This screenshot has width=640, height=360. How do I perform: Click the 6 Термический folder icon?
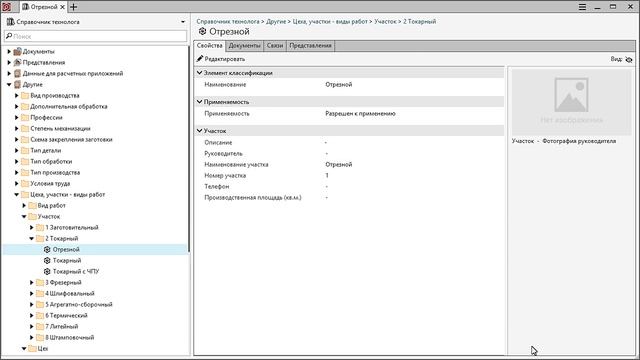(x=40, y=316)
